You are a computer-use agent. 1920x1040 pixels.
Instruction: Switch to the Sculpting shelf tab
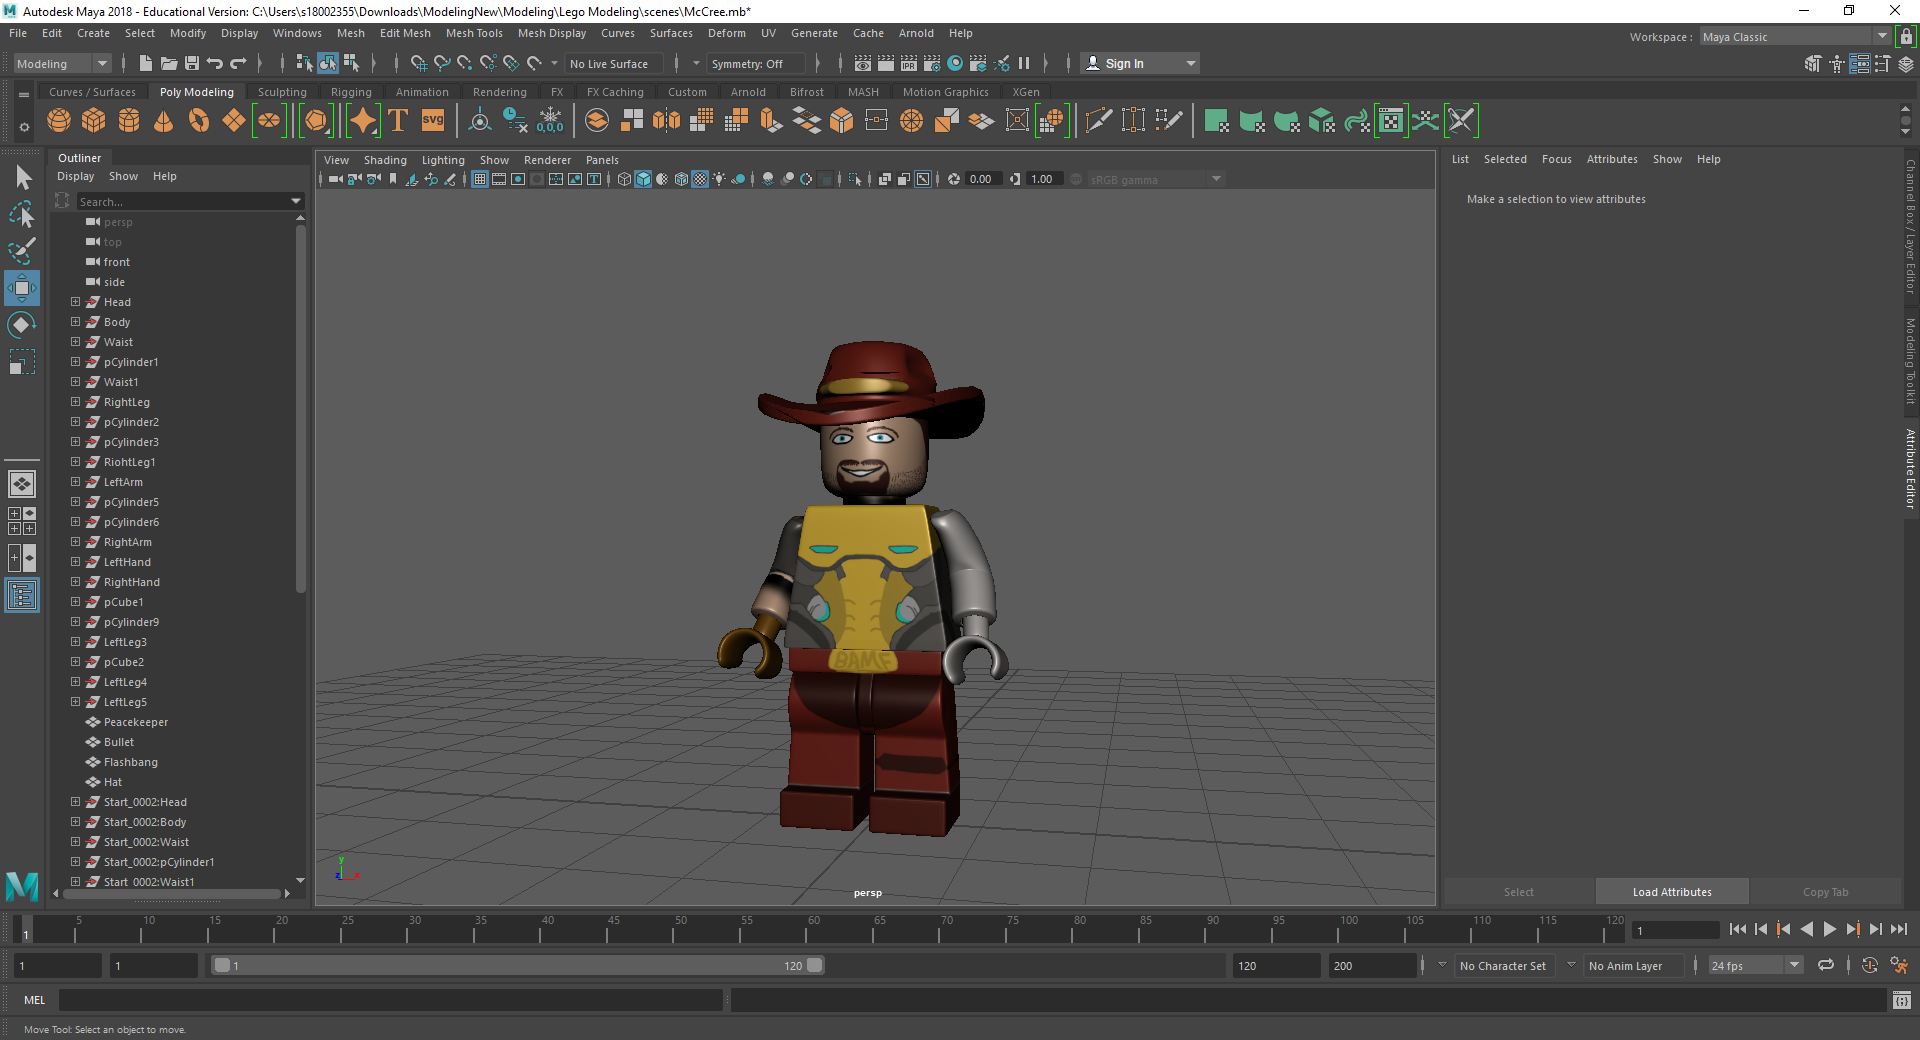pos(282,92)
